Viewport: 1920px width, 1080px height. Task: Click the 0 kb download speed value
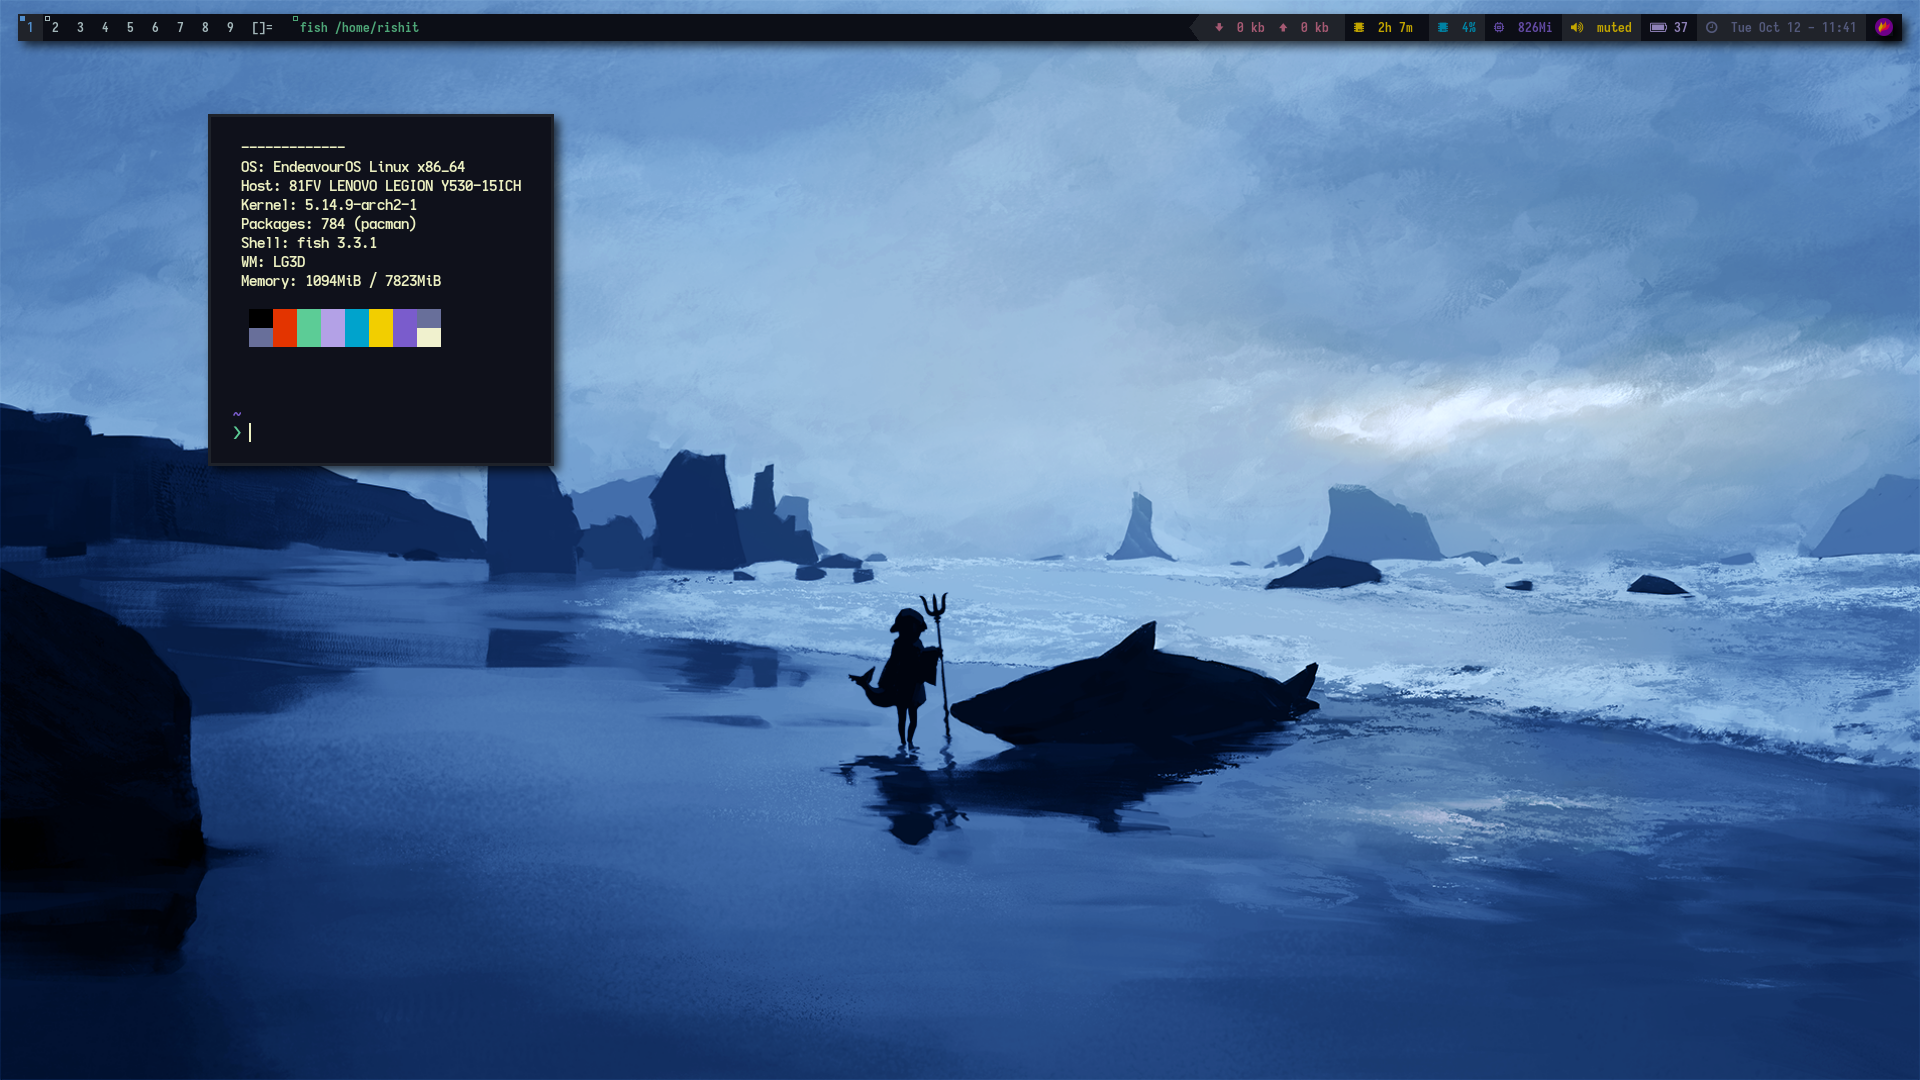pos(1250,28)
